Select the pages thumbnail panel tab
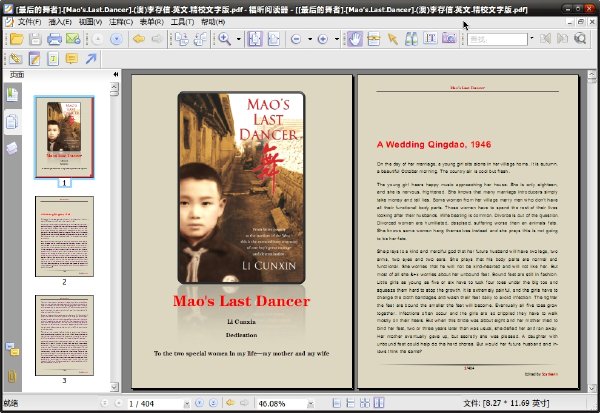600x413 pixels. (12, 122)
